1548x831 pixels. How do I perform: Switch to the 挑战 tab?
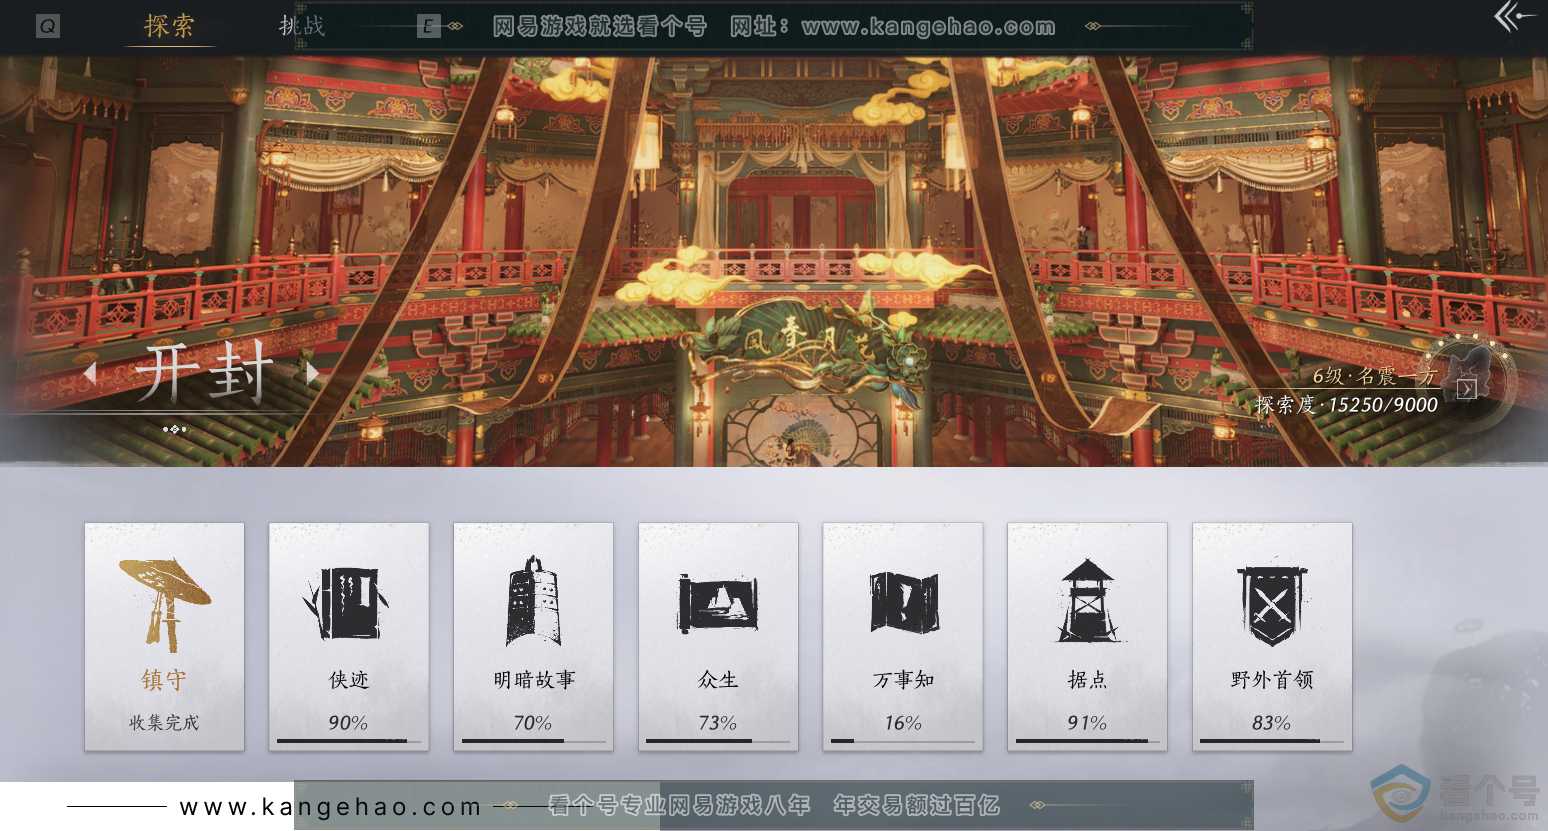(302, 25)
